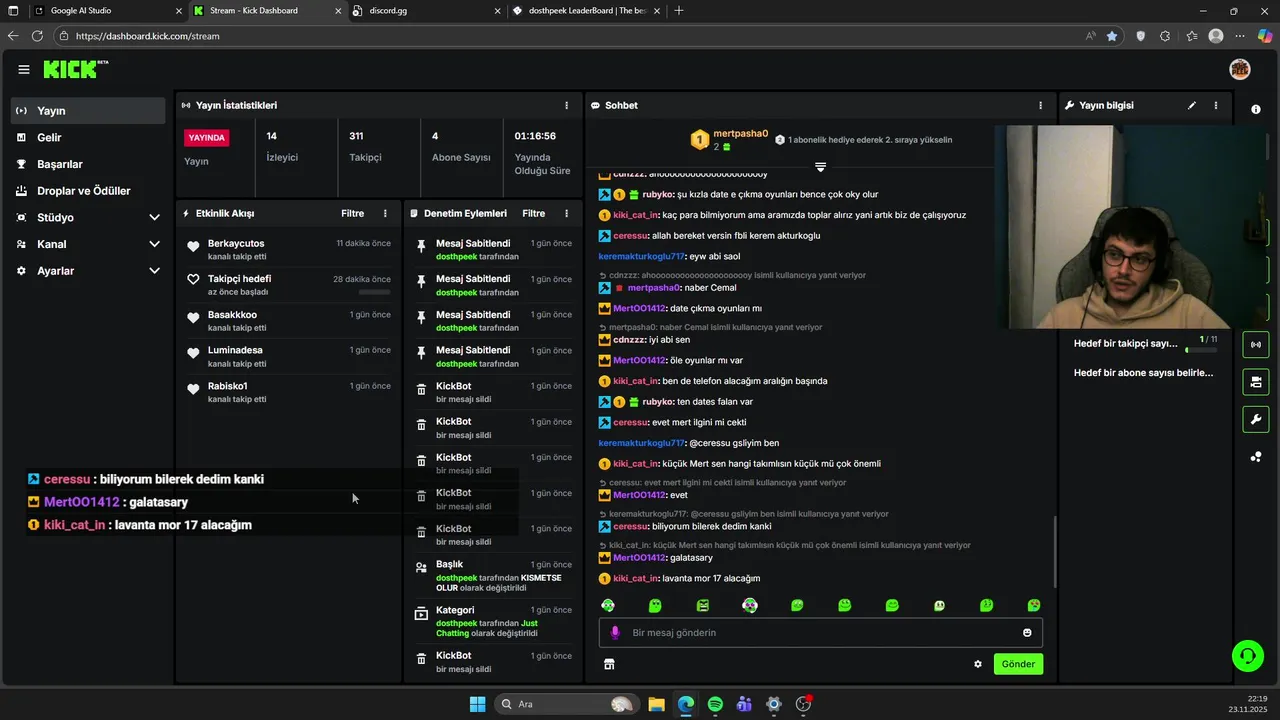Image resolution: width=1280 pixels, height=720 pixels.
Task: Click the chat scrollbar
Action: (1054, 551)
